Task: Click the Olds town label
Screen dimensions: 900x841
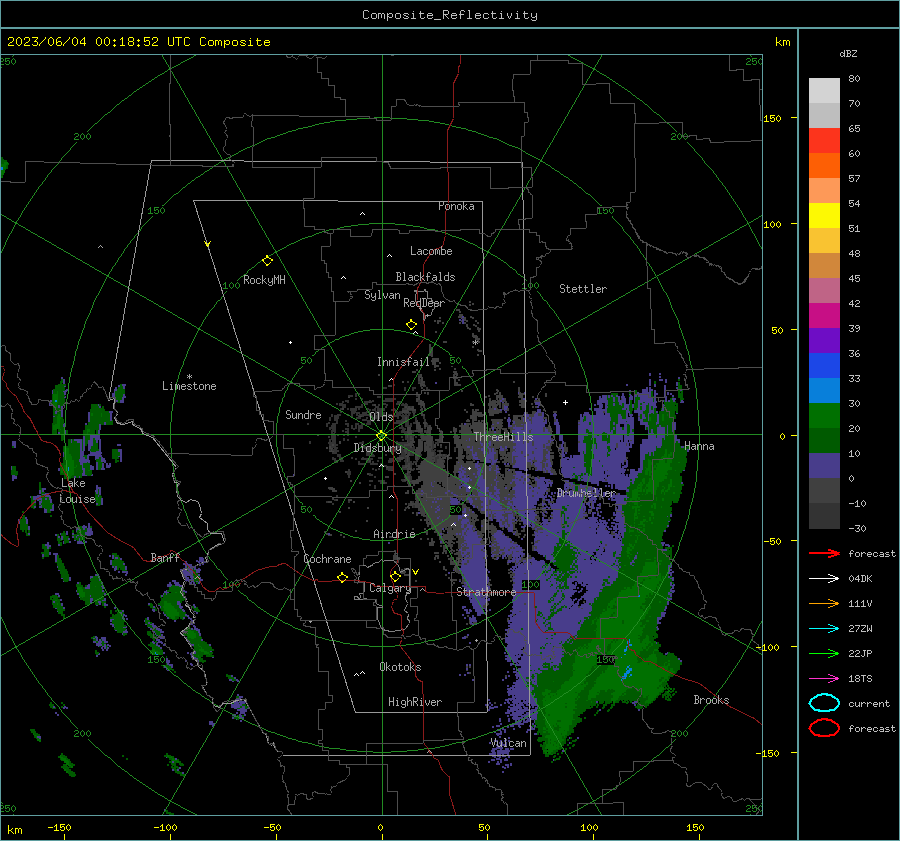Action: tap(381, 417)
